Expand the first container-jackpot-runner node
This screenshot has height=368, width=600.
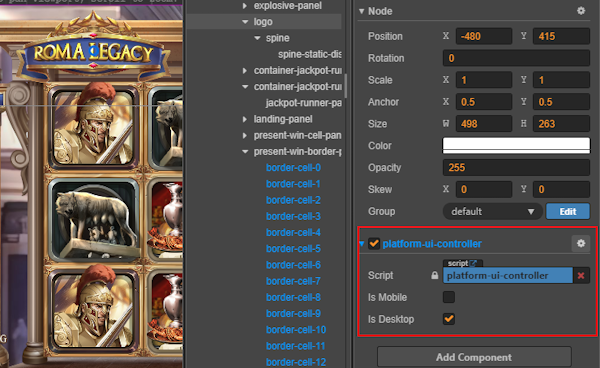(x=245, y=70)
